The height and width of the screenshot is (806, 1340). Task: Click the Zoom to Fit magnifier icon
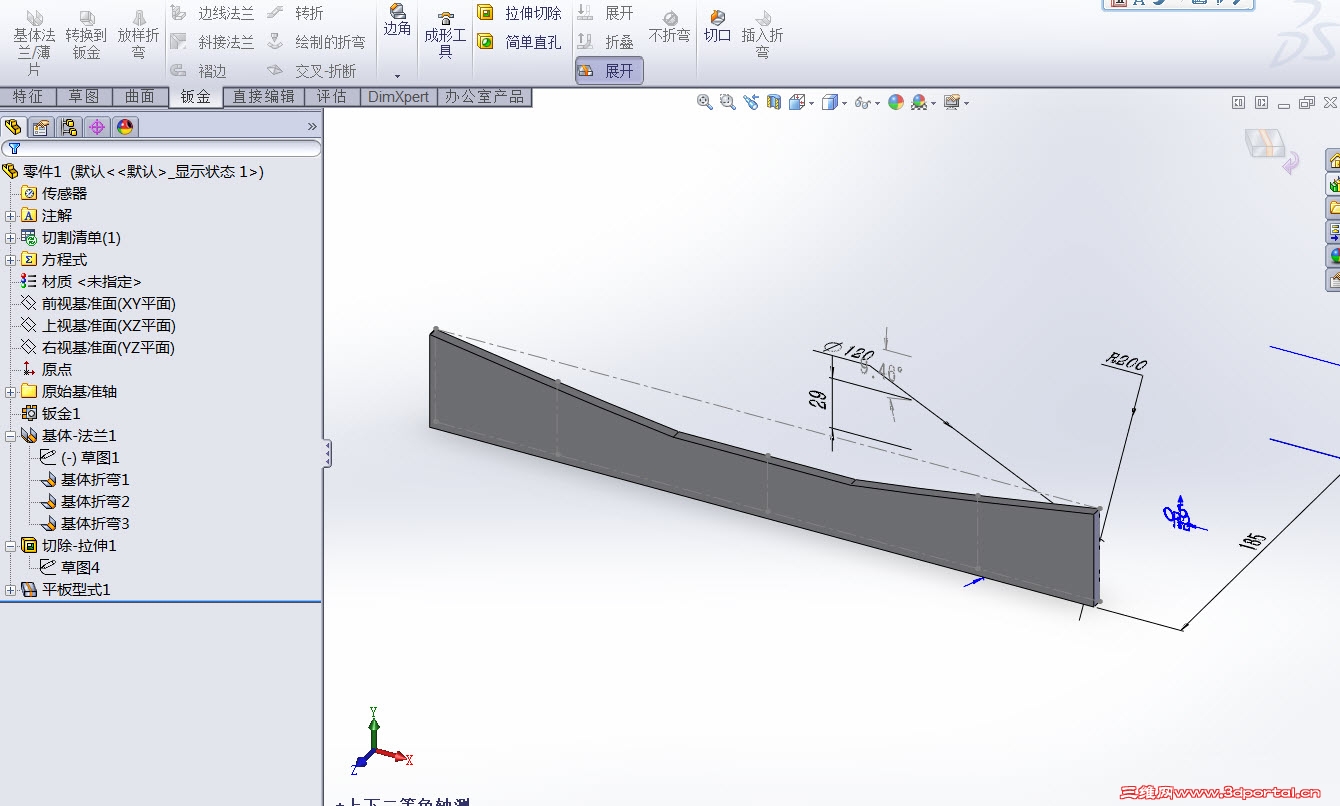[x=705, y=102]
